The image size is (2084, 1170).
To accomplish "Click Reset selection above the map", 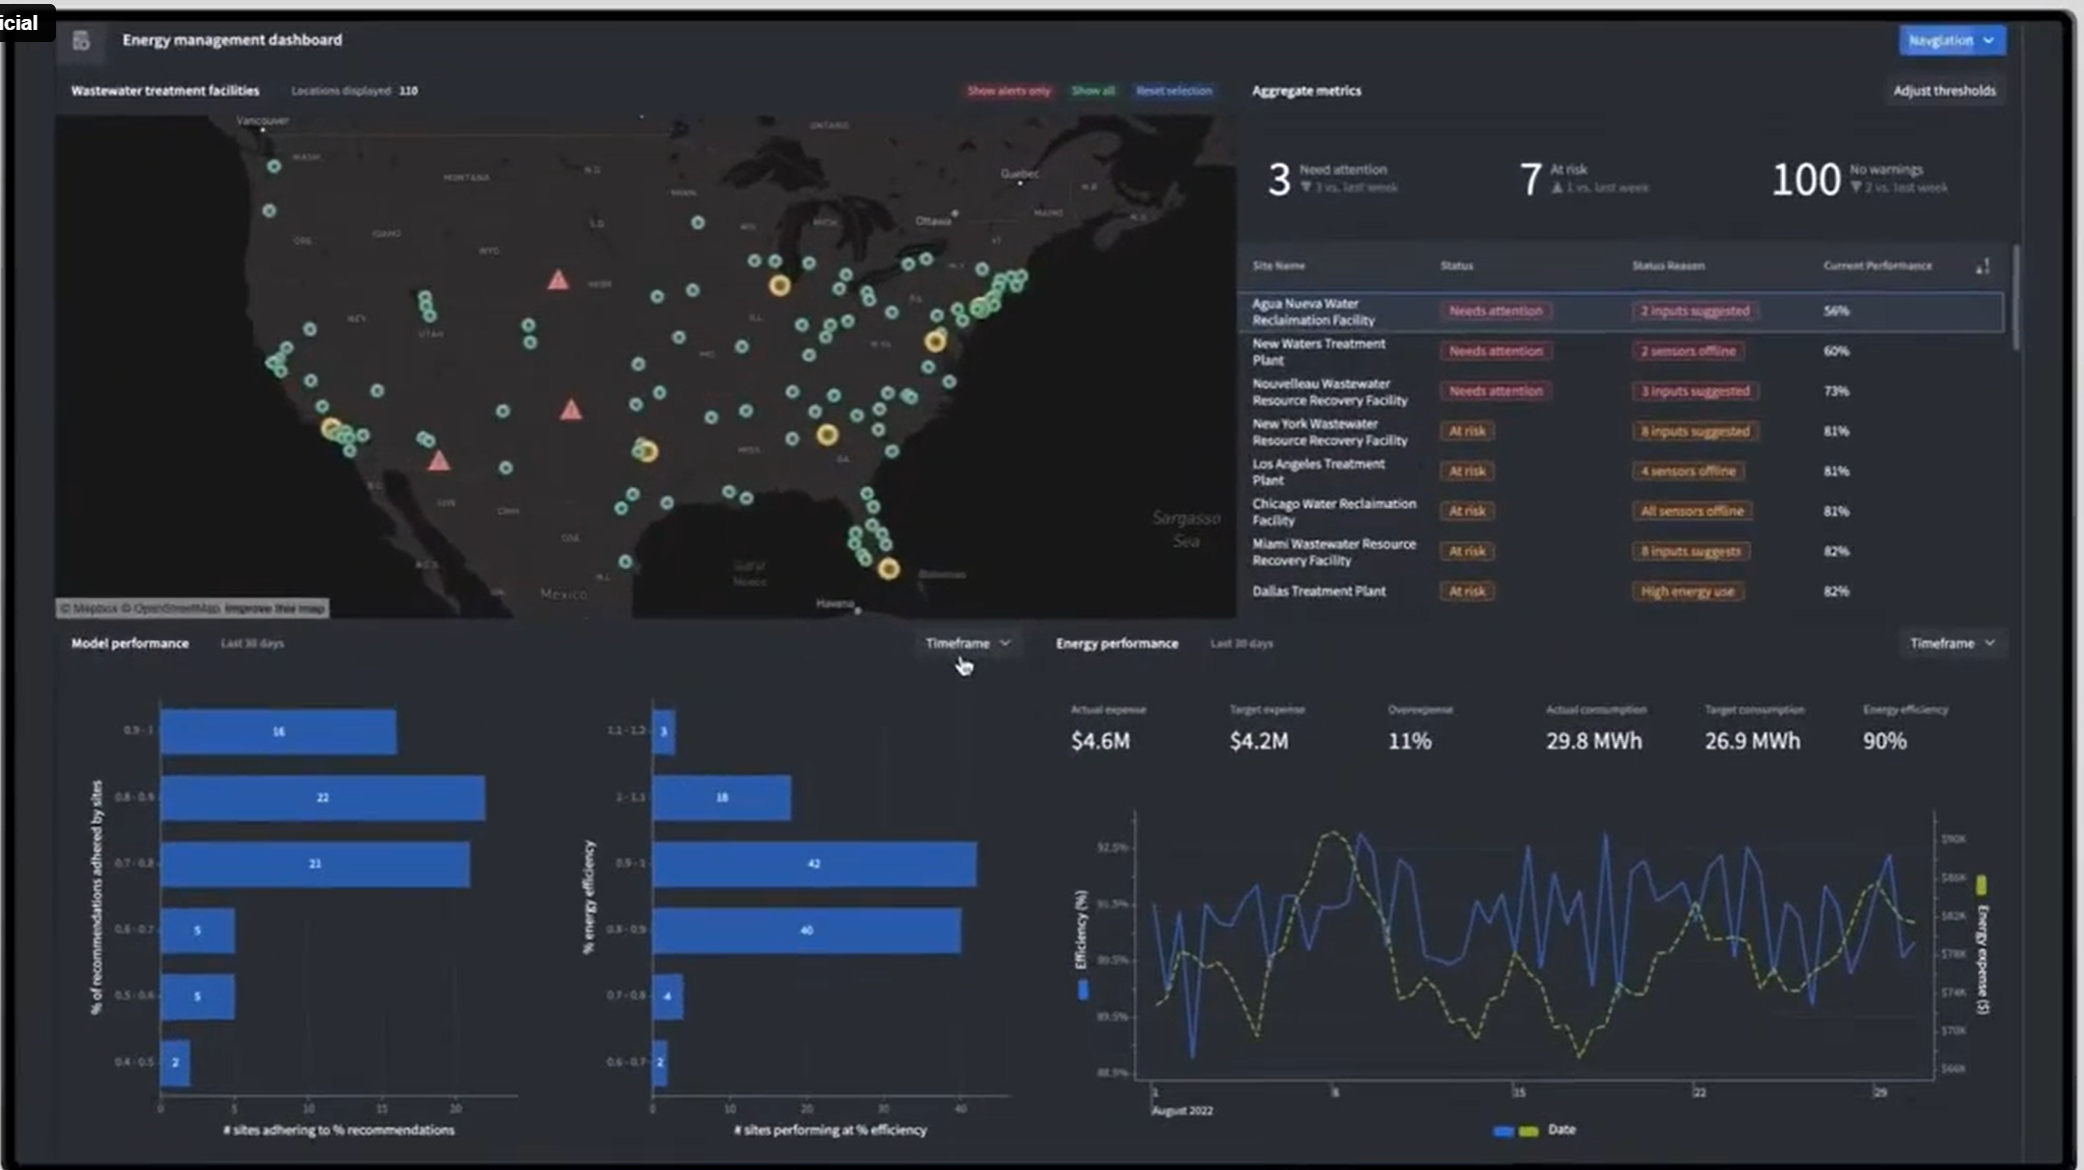I will pyautogui.click(x=1173, y=91).
